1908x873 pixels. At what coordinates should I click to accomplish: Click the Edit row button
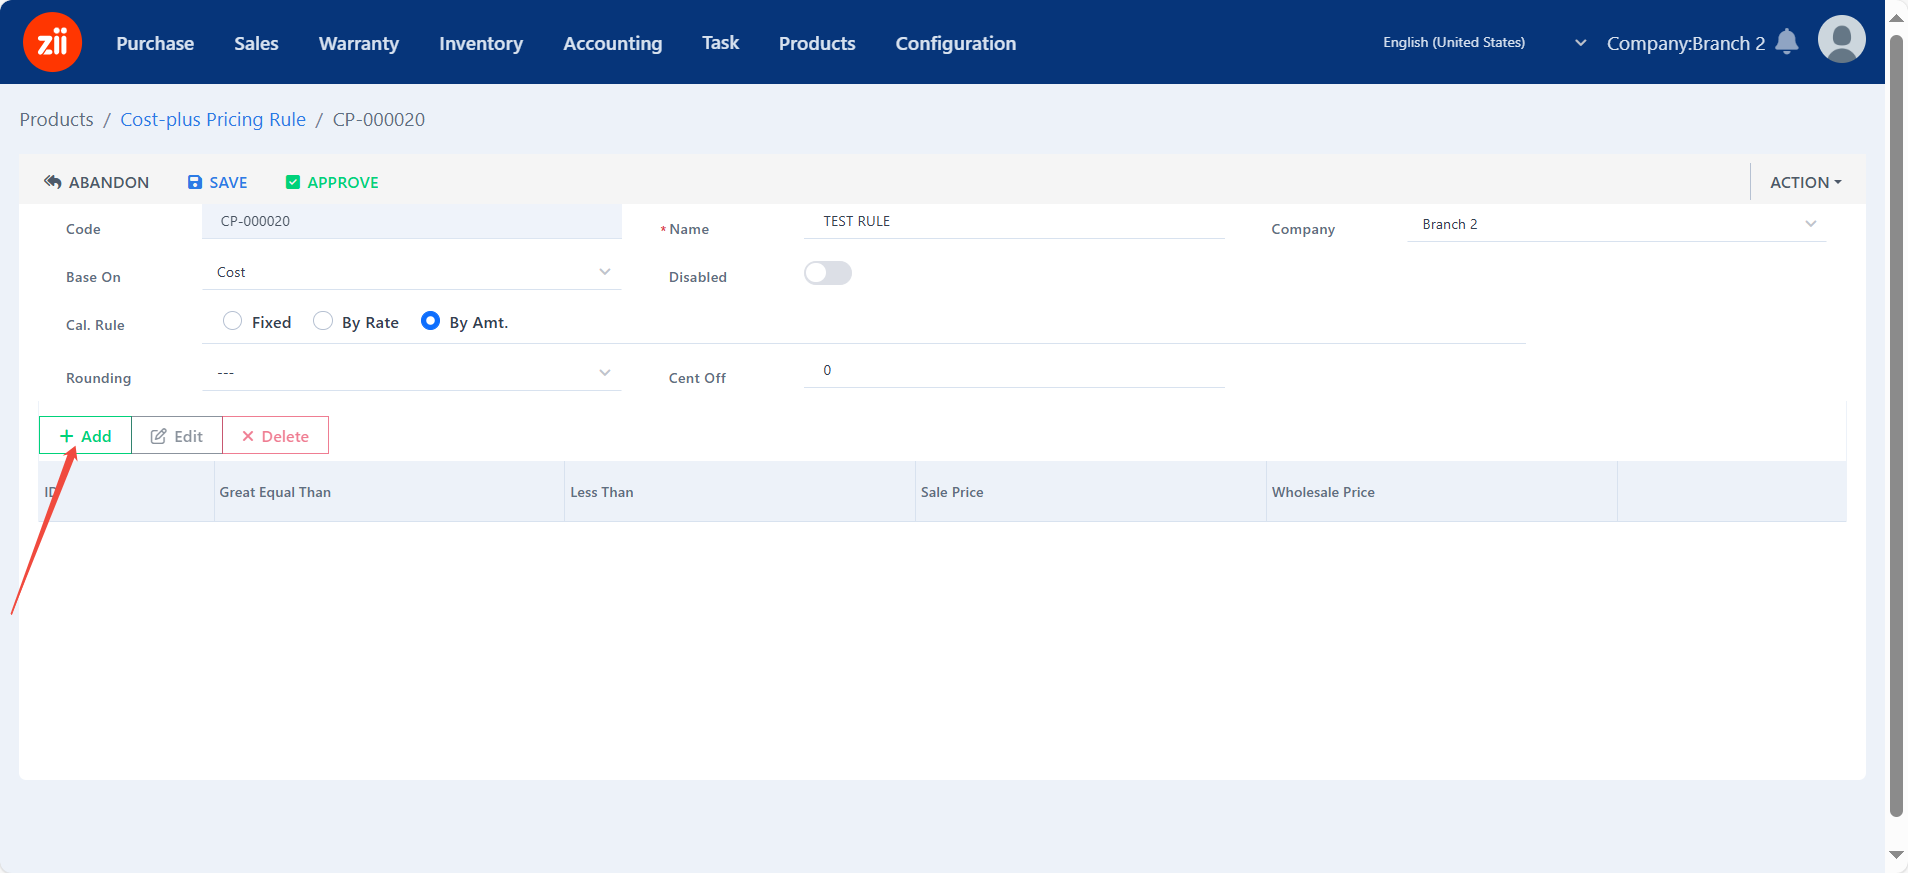click(x=176, y=436)
